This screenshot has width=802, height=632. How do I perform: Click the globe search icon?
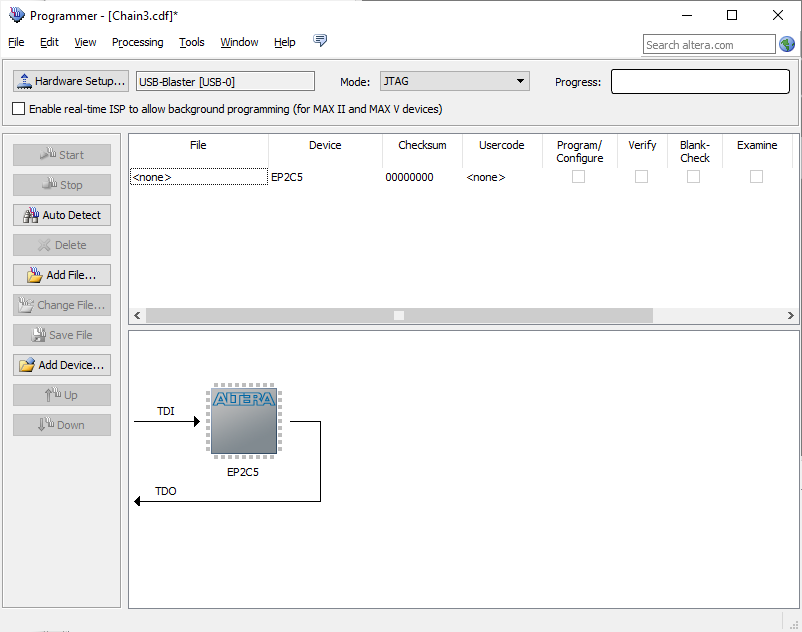[x=787, y=44]
